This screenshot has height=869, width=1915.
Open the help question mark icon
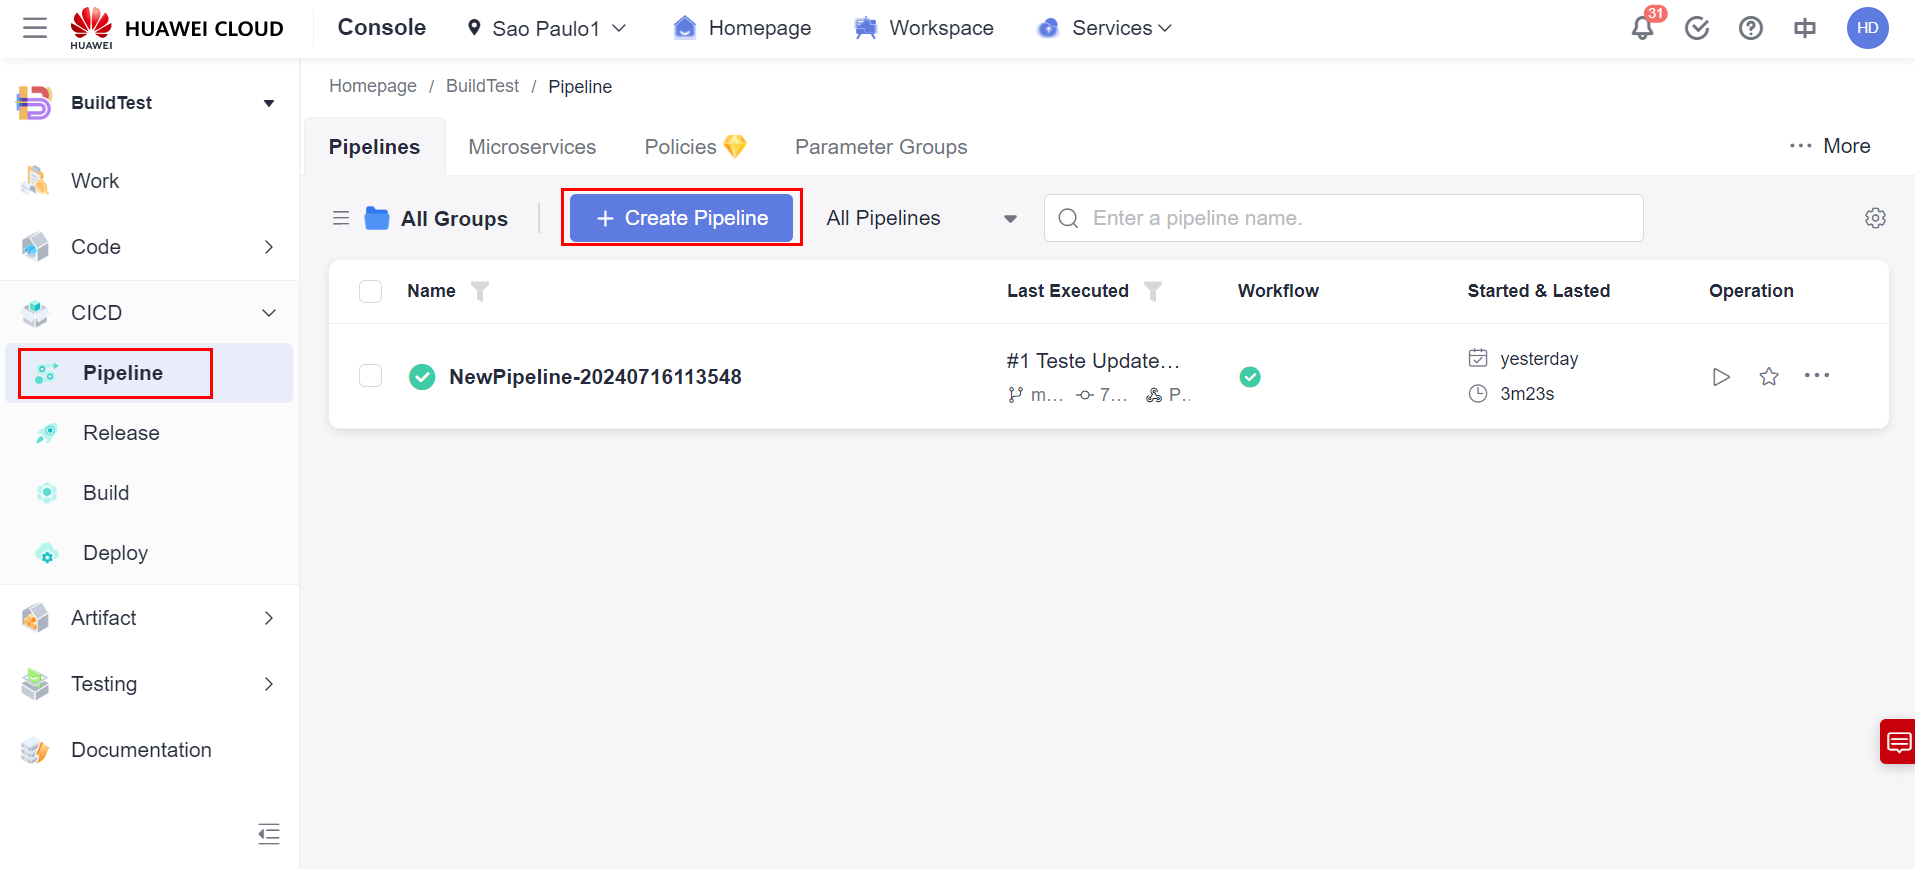[1750, 28]
